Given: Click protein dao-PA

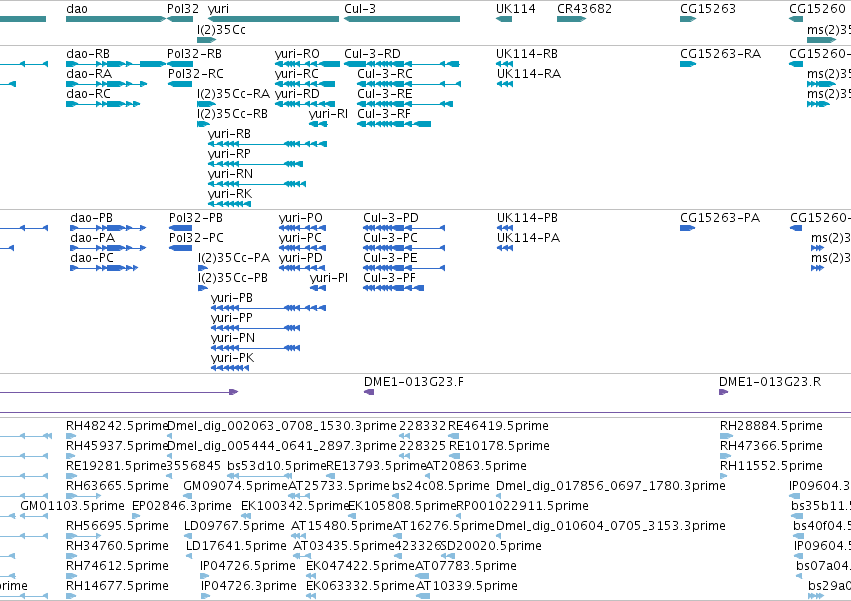Looking at the screenshot, I should (92, 238).
